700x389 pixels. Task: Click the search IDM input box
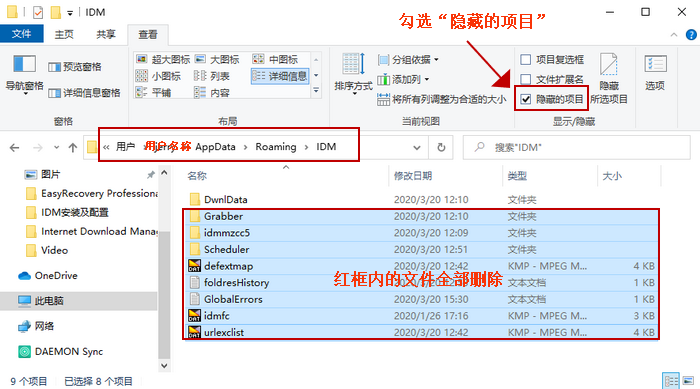point(577,147)
